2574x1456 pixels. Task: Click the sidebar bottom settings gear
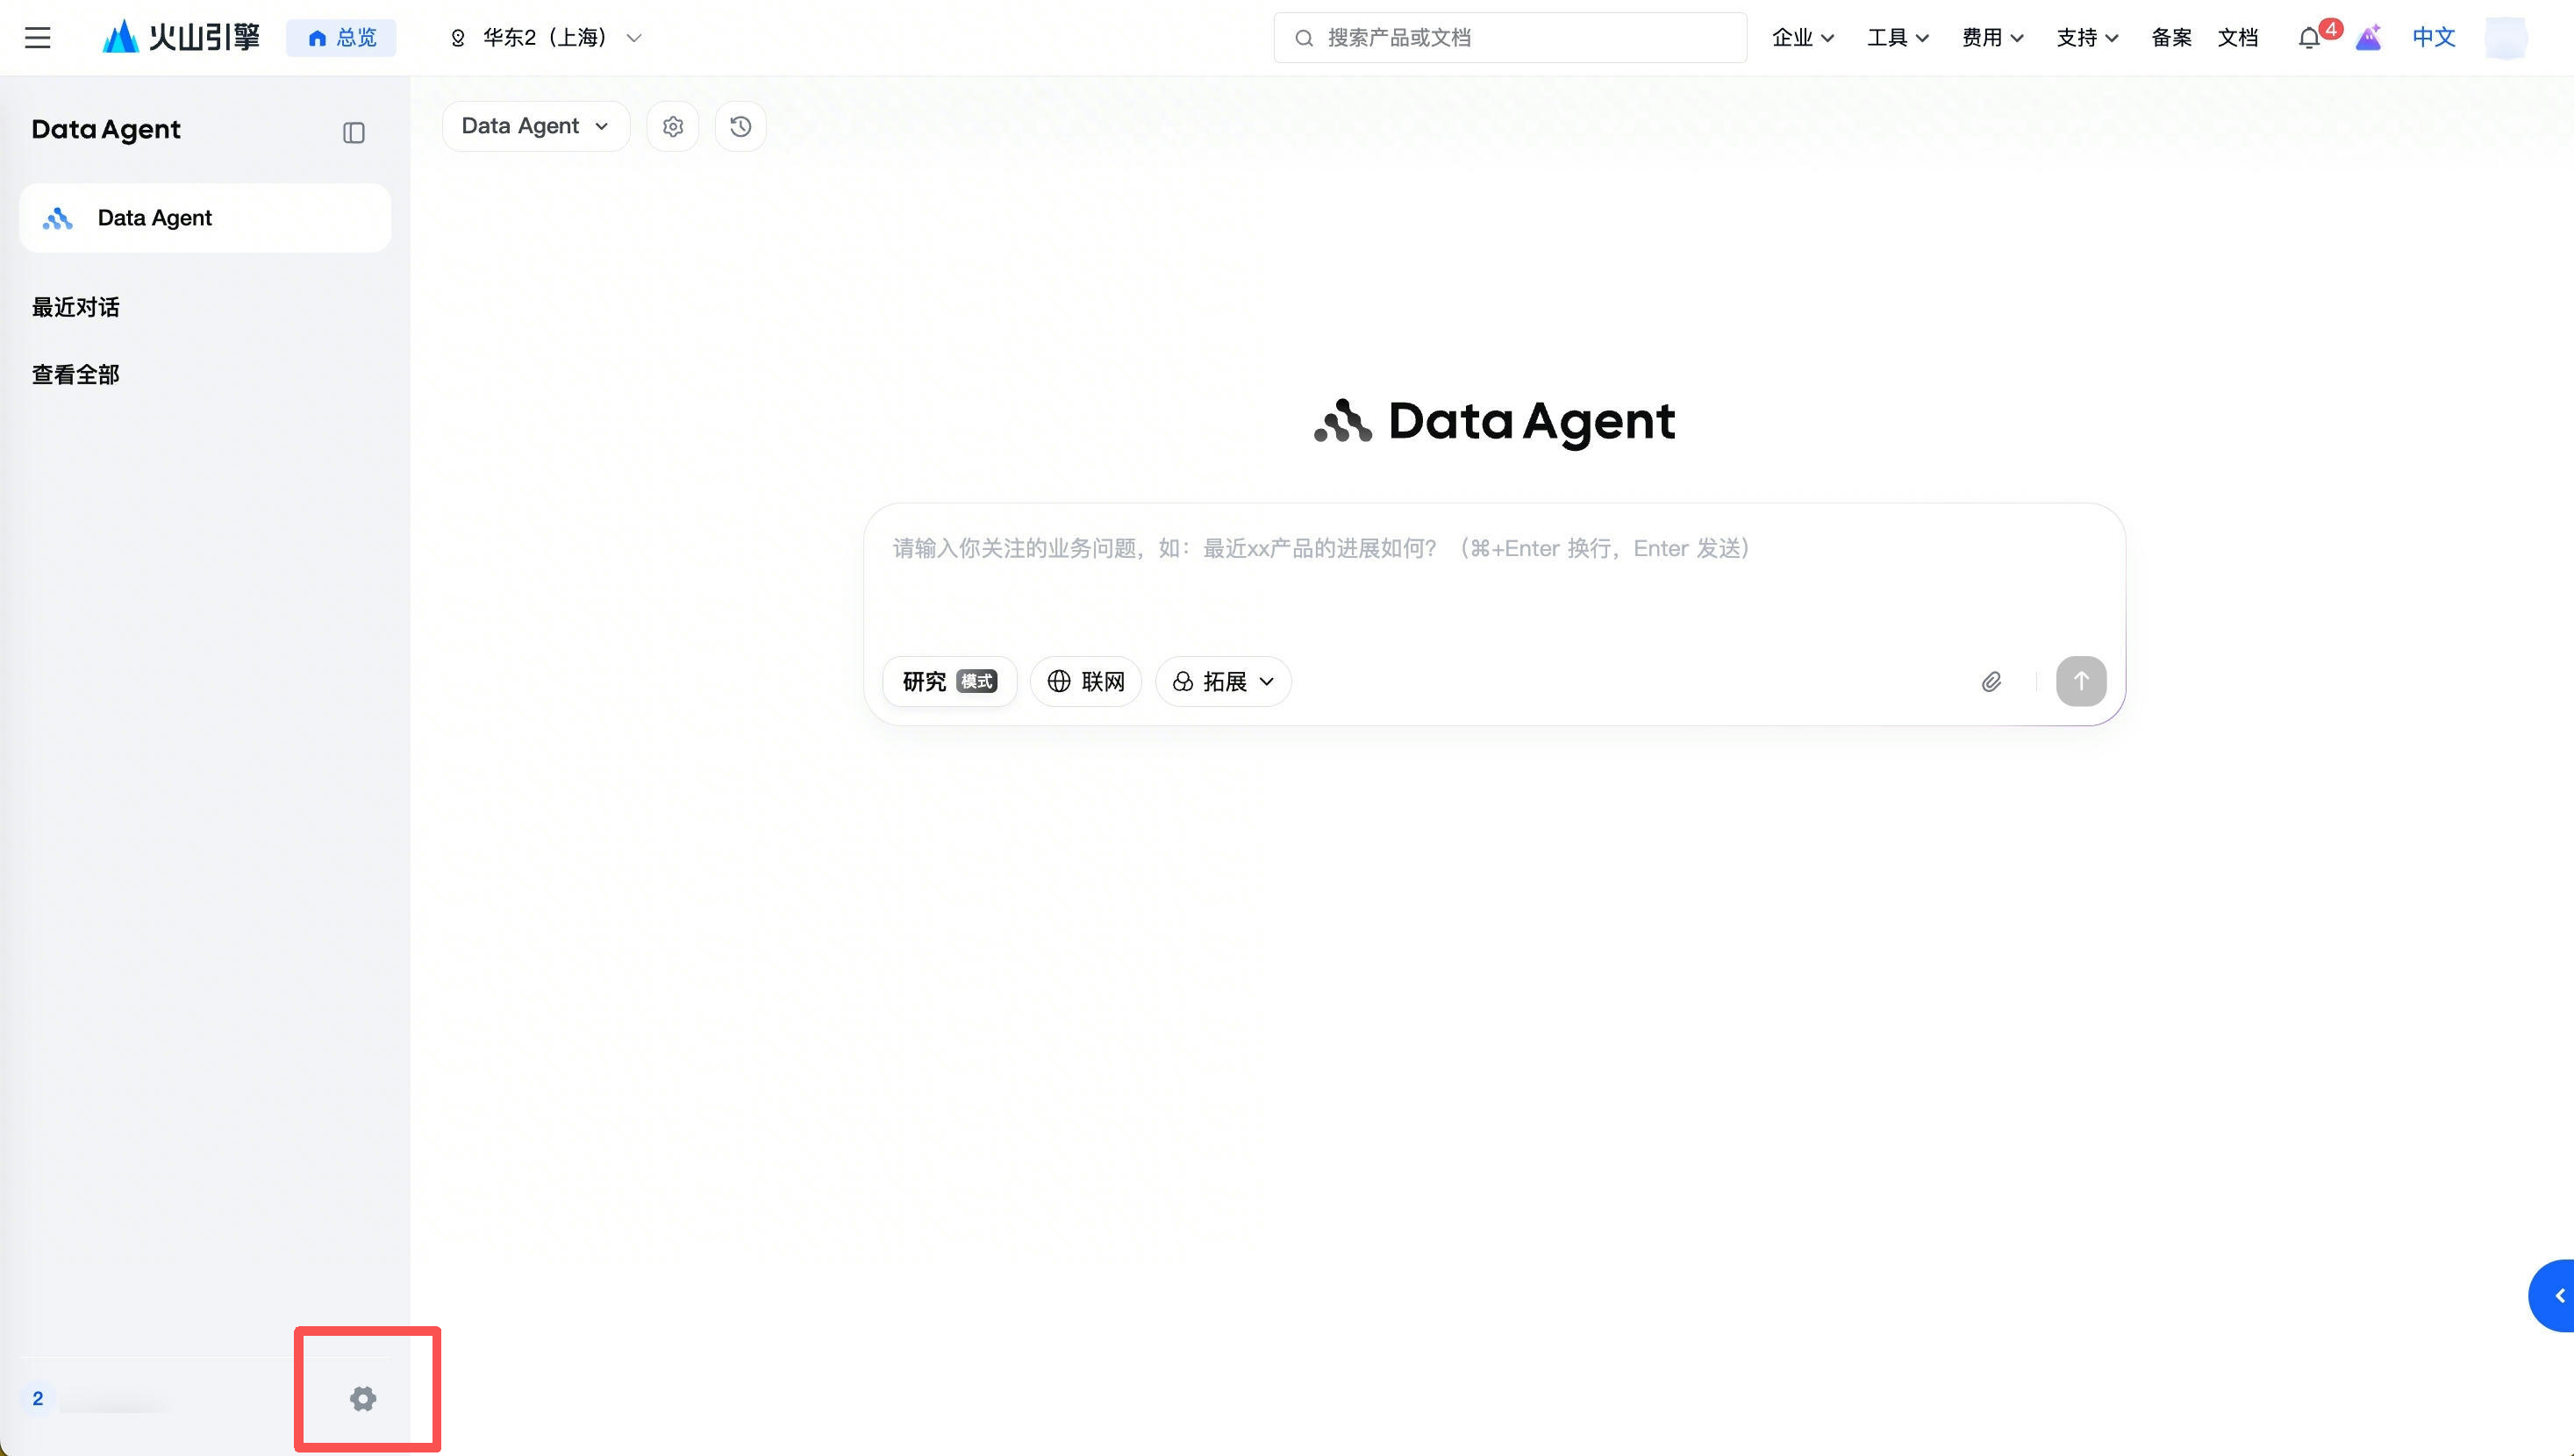(363, 1398)
